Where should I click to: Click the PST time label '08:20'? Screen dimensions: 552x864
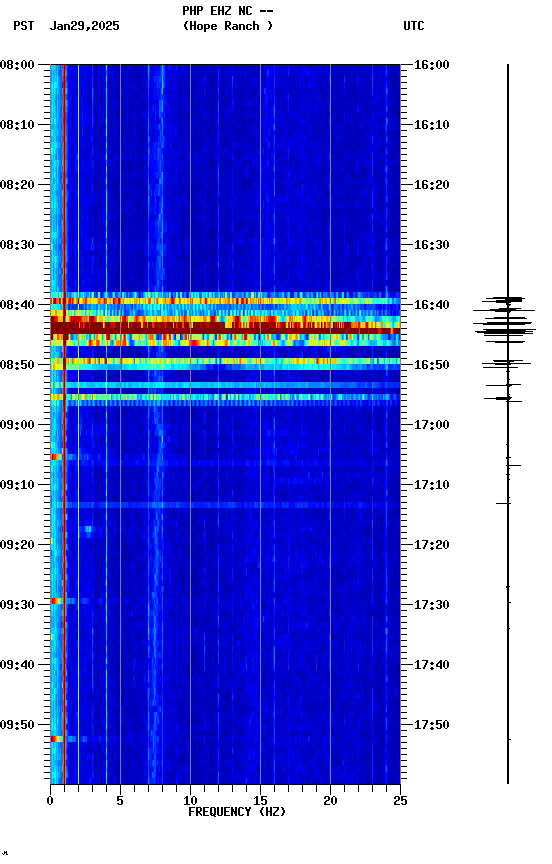point(17,185)
